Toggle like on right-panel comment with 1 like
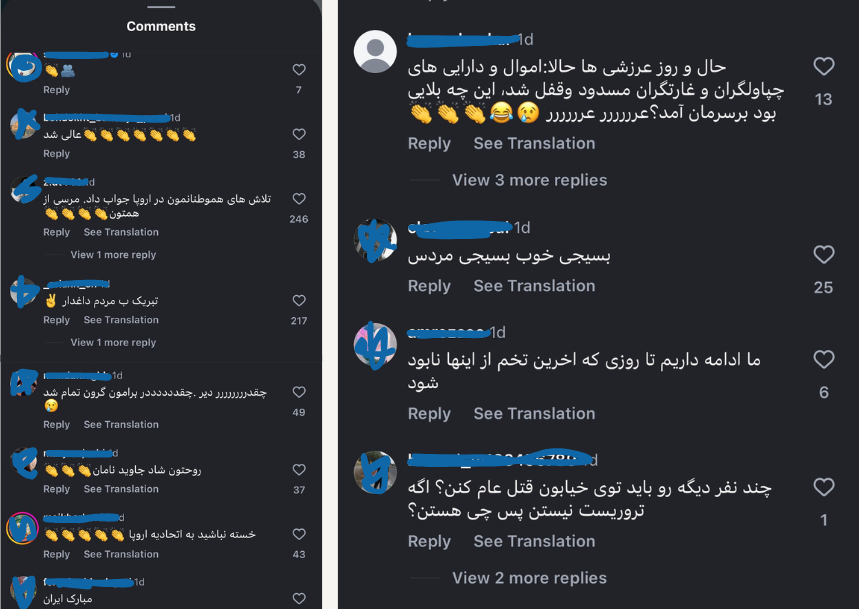Screen dimensions: 859x609 click(823, 488)
